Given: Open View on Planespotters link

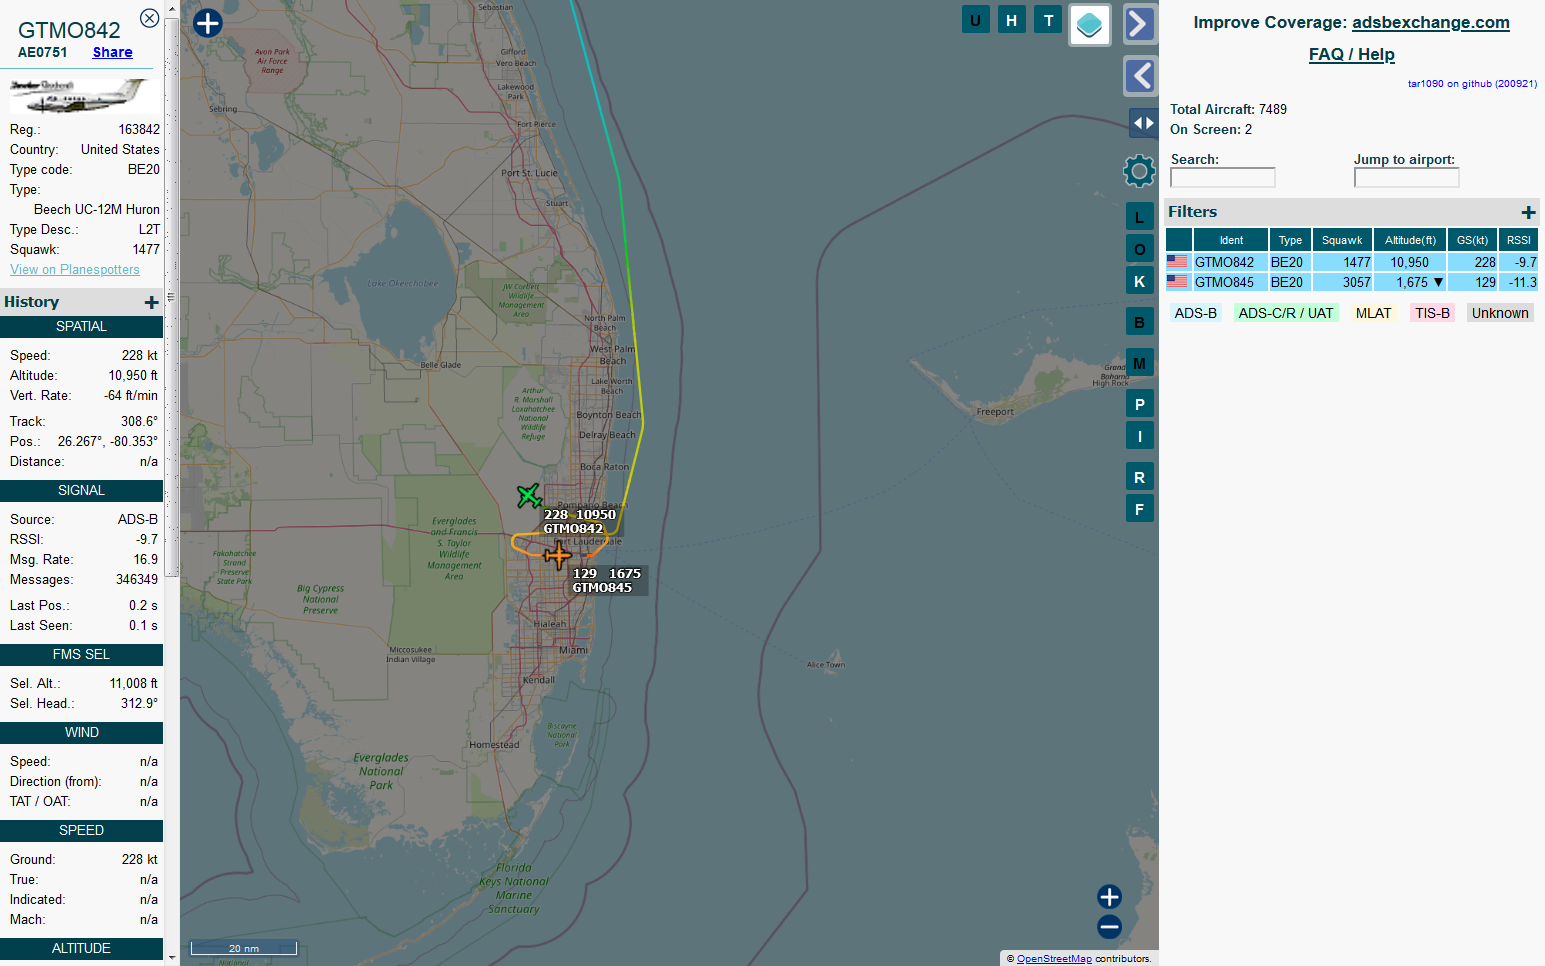Looking at the screenshot, I should point(75,269).
